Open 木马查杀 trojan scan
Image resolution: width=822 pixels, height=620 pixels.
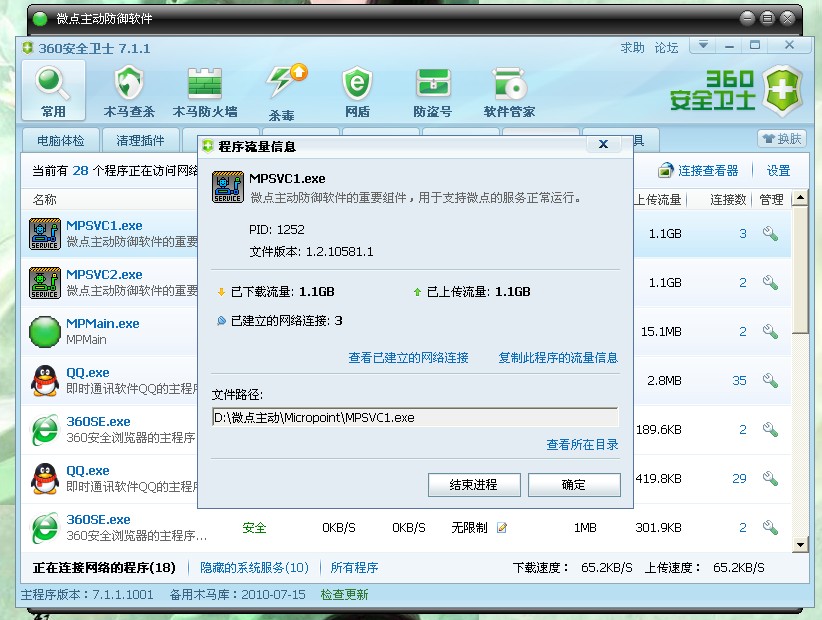129,91
